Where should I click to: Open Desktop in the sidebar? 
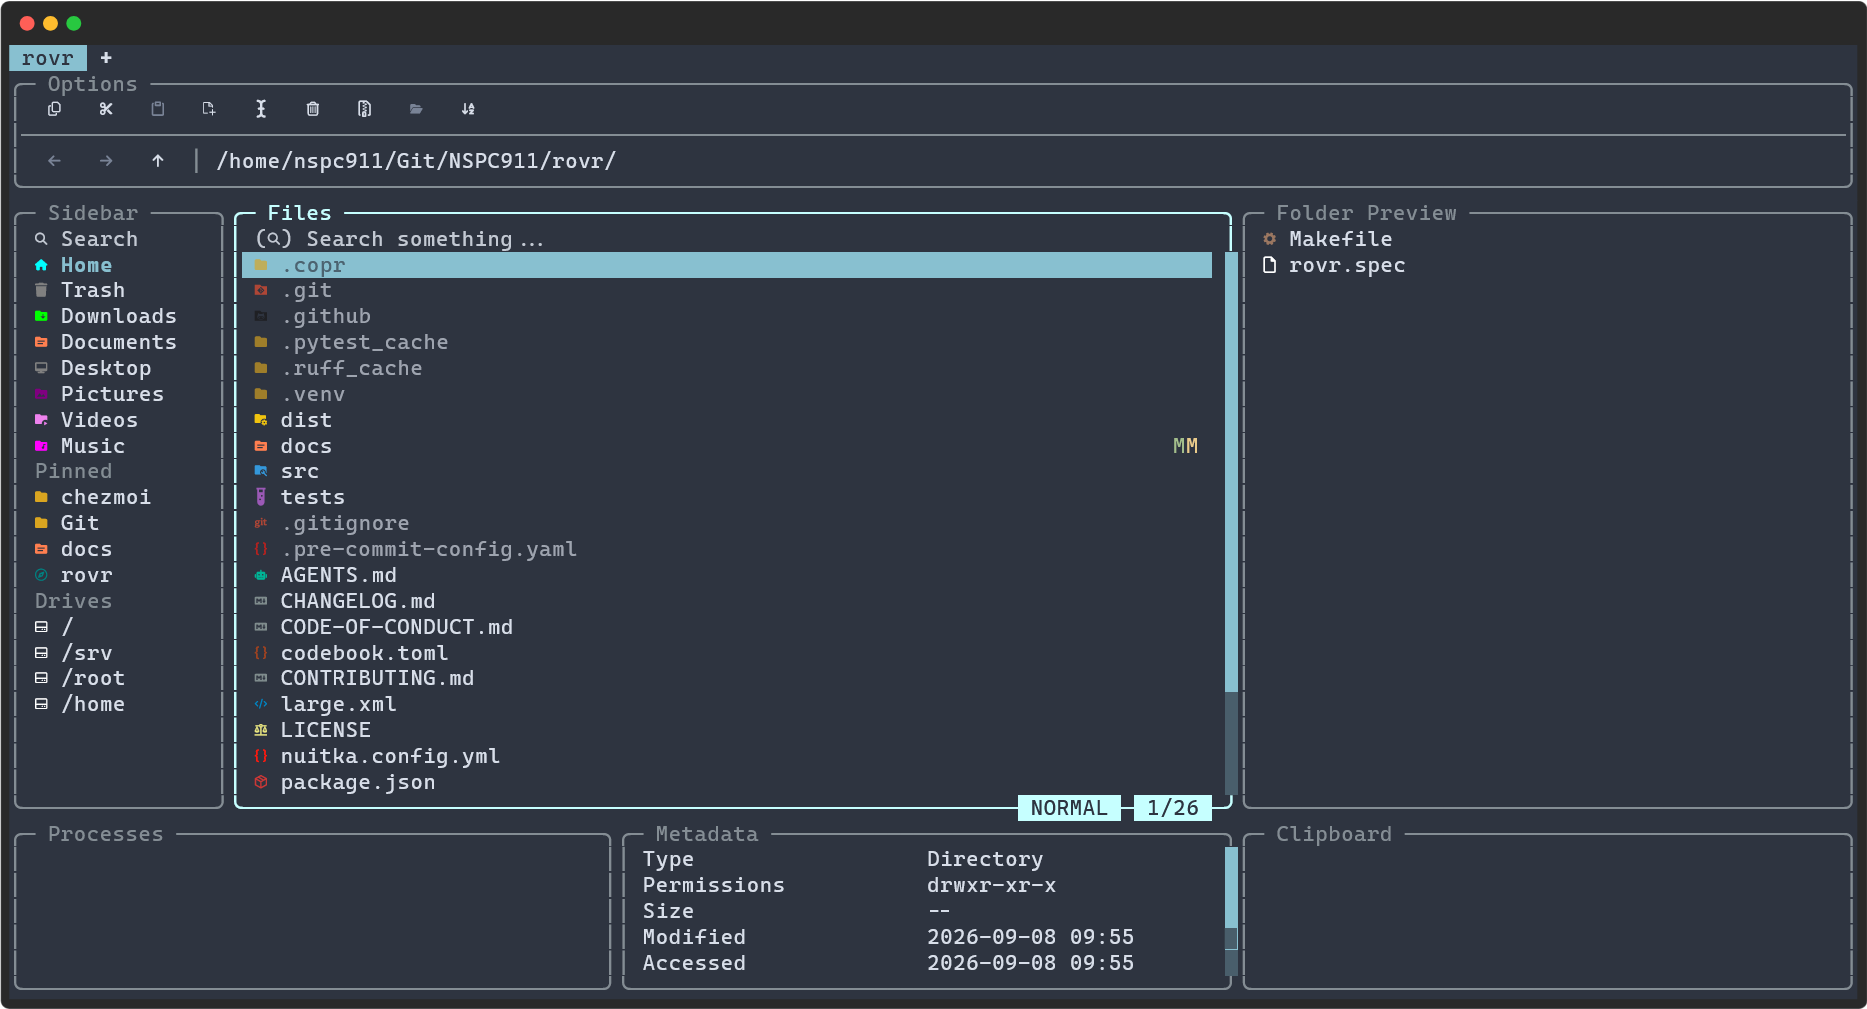(120, 368)
